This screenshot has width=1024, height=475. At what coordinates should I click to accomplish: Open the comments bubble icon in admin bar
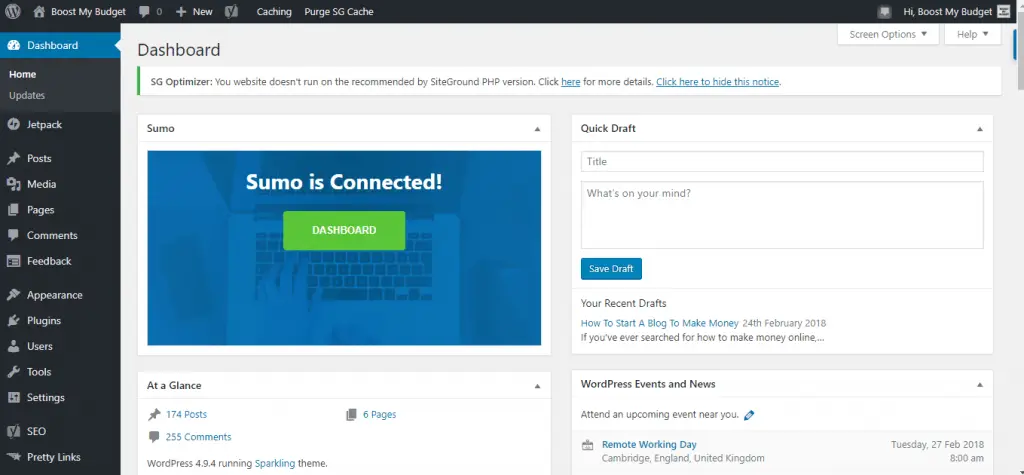pyautogui.click(x=144, y=12)
